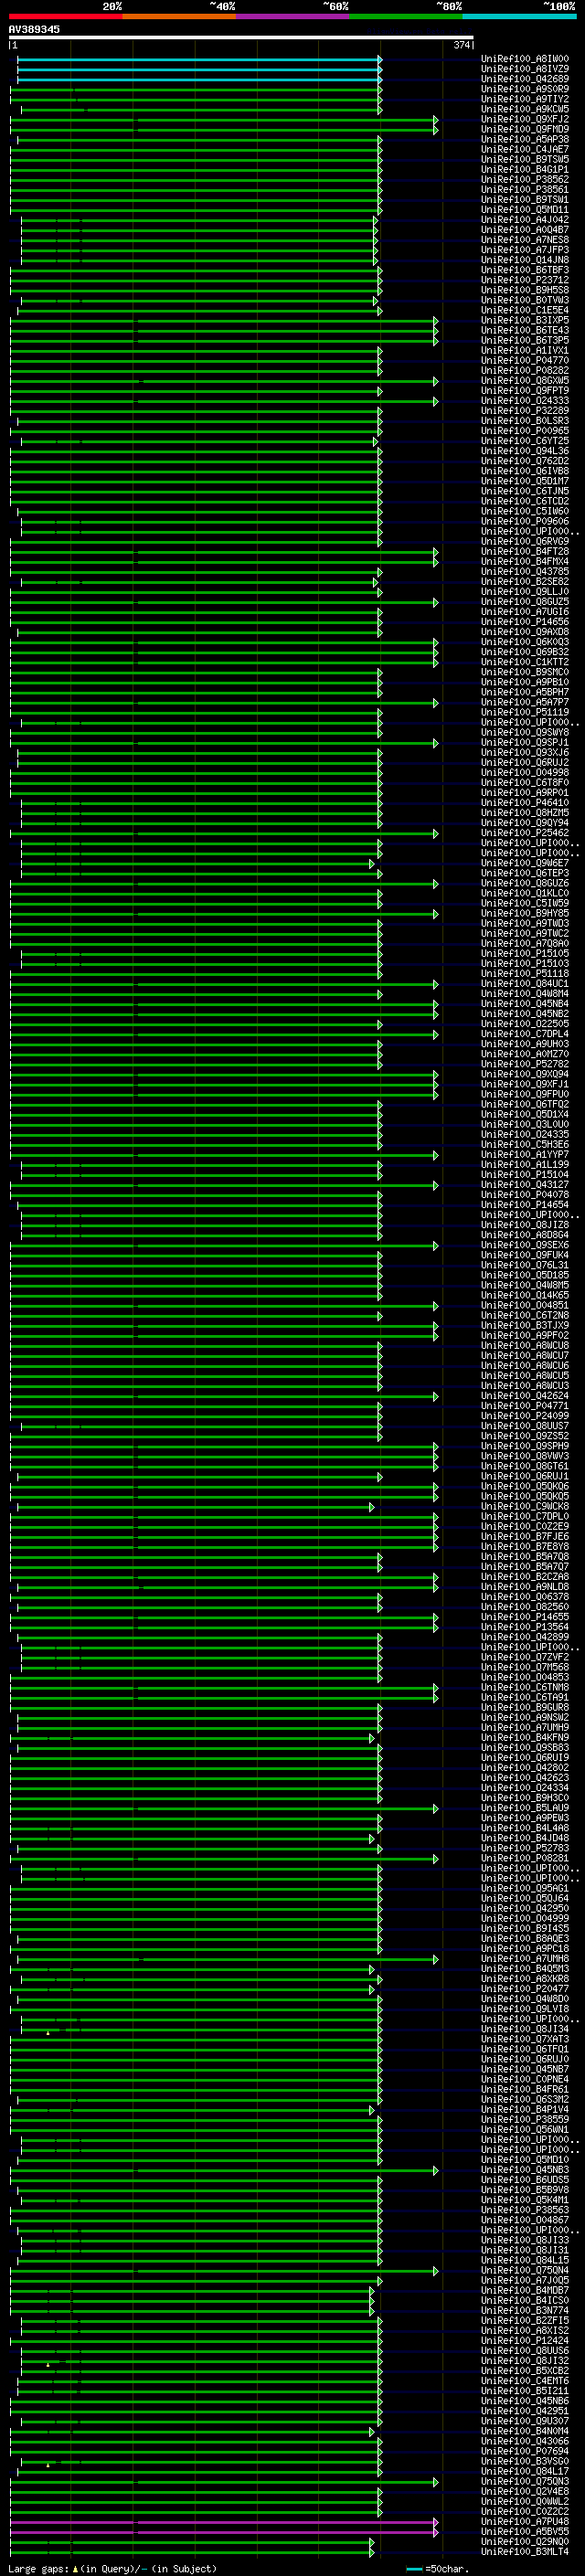Screen dimensions: 585x2576
Task: Click the label UniRef100_B2CZA8
Action: pos(525,1576)
